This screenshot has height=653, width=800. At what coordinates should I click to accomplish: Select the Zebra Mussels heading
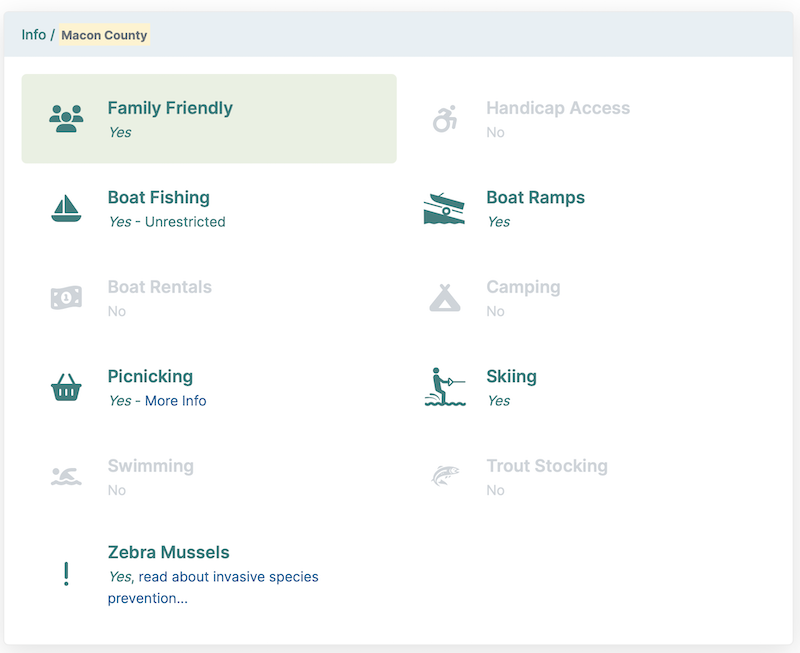[x=168, y=552]
